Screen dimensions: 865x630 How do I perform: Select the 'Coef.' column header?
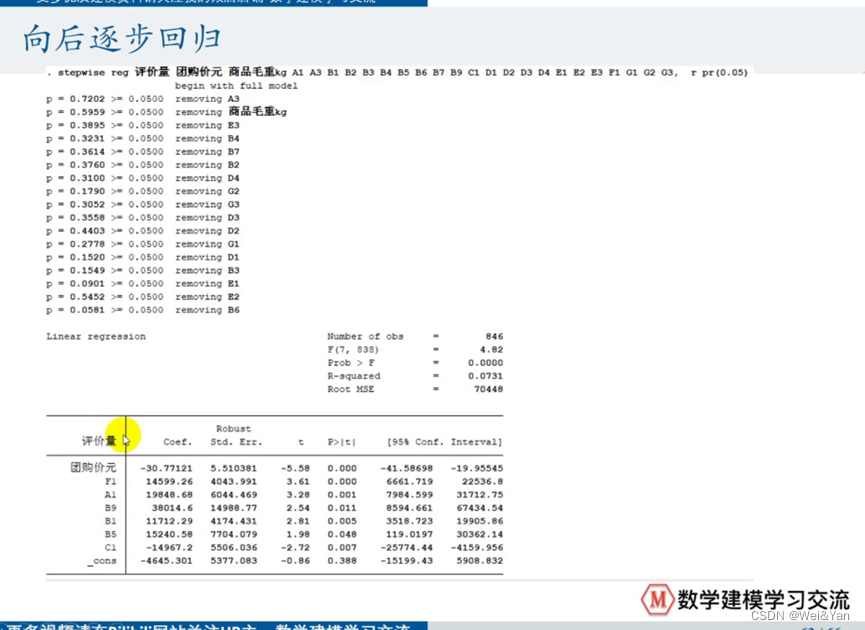click(x=178, y=442)
